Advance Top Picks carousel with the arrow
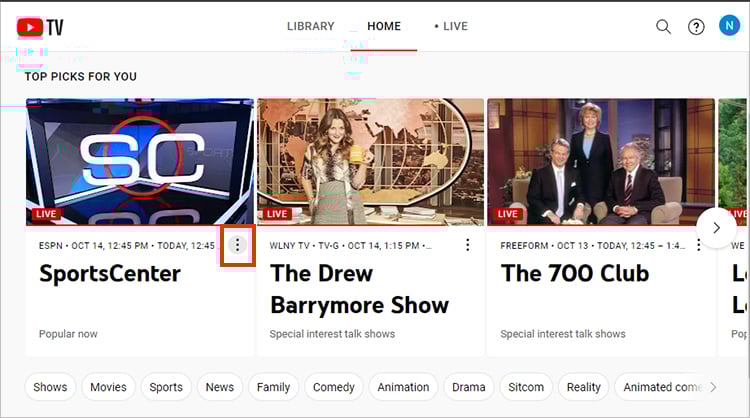The width and height of the screenshot is (750, 418). (716, 228)
